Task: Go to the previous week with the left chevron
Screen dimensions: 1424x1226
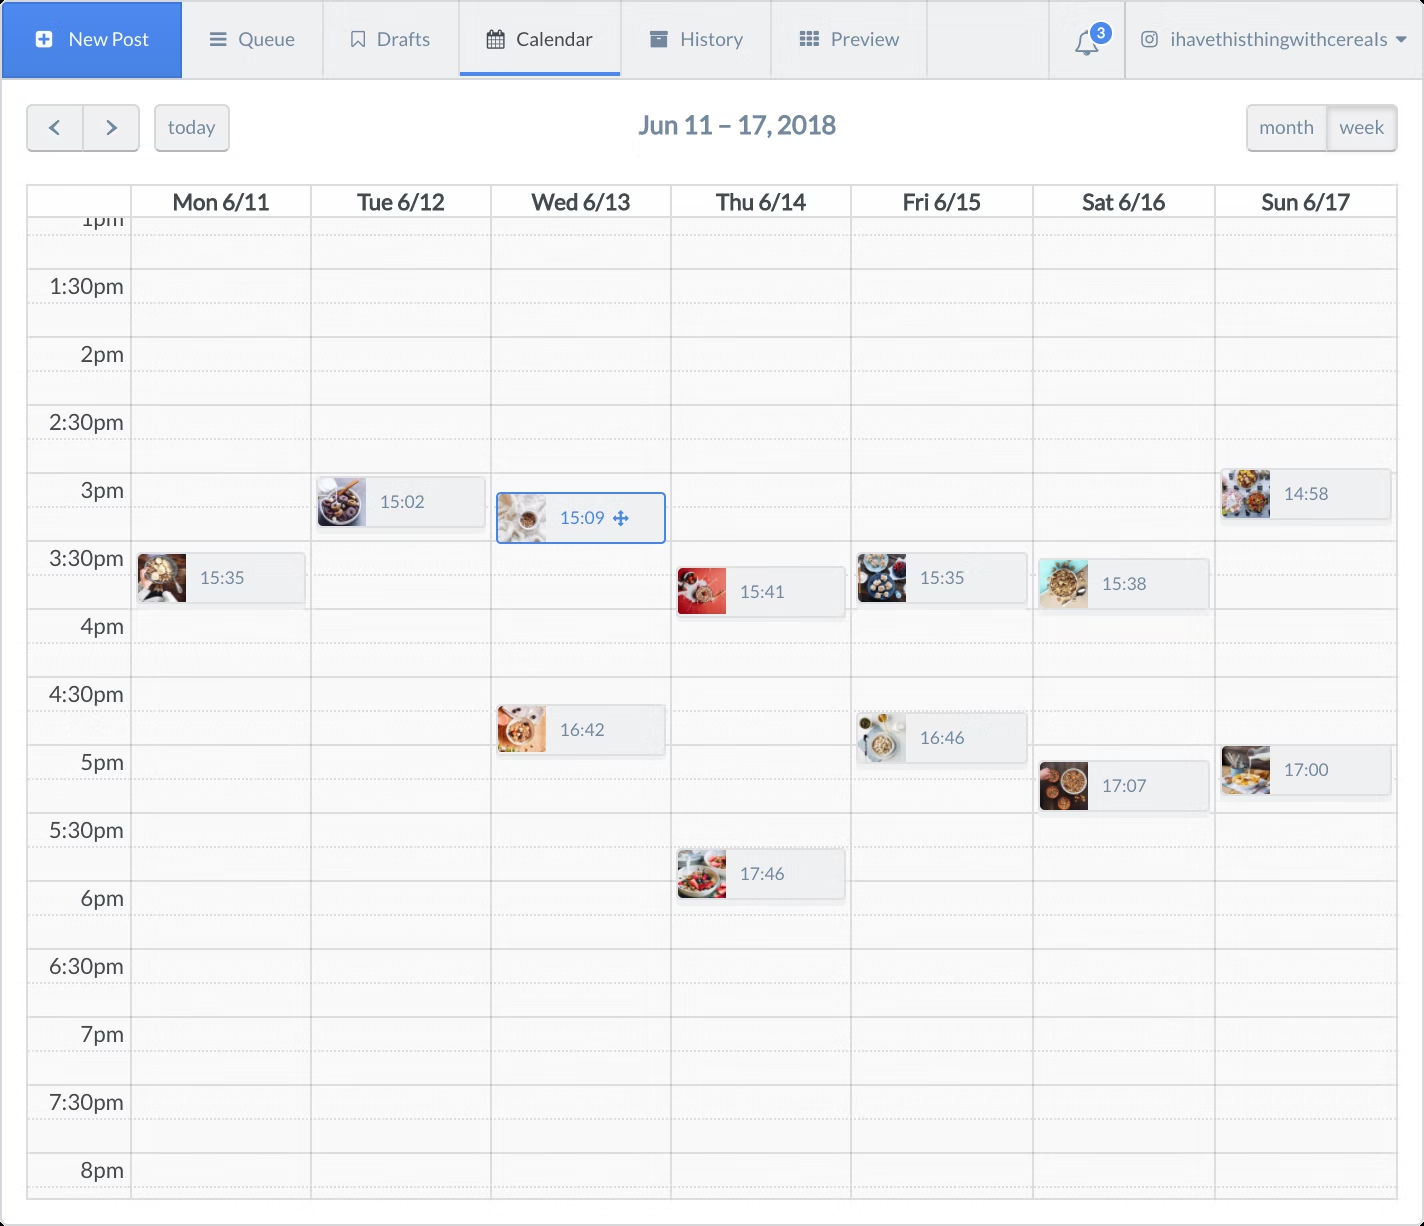Action: (54, 128)
